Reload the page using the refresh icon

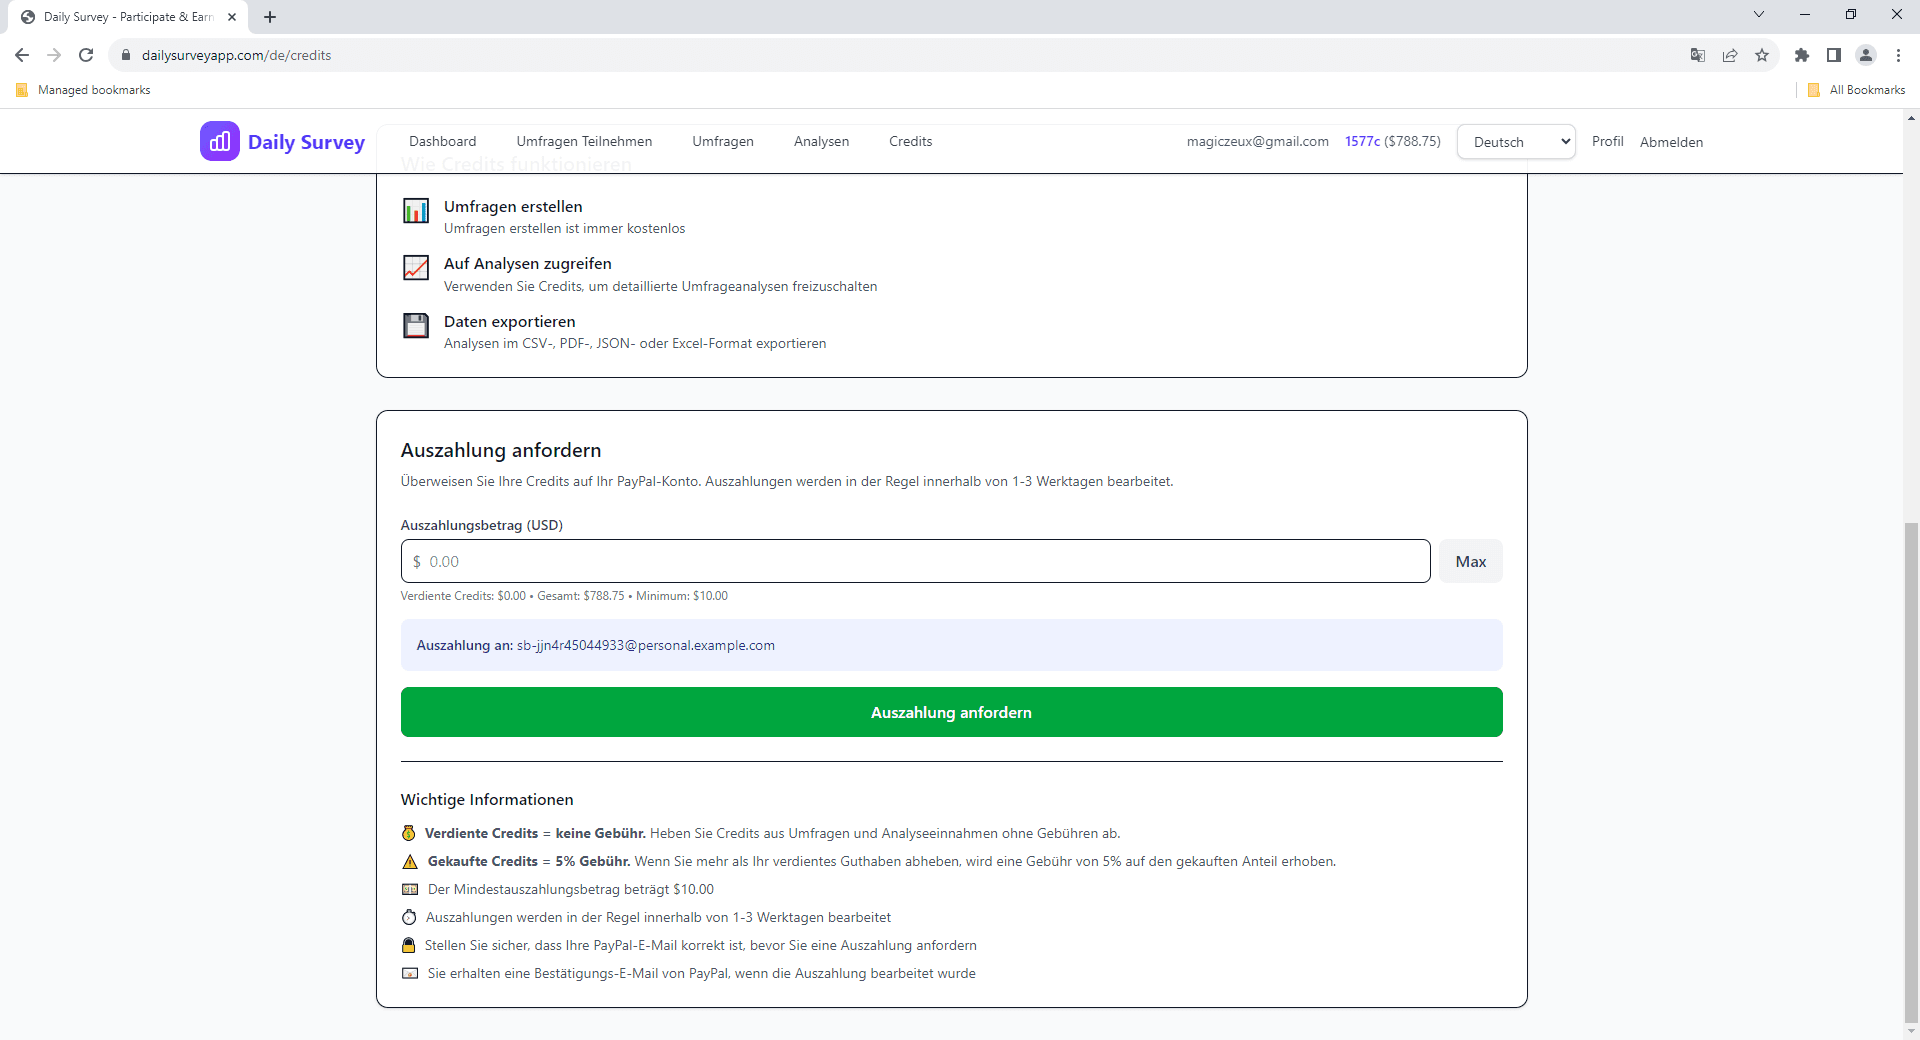tap(86, 55)
